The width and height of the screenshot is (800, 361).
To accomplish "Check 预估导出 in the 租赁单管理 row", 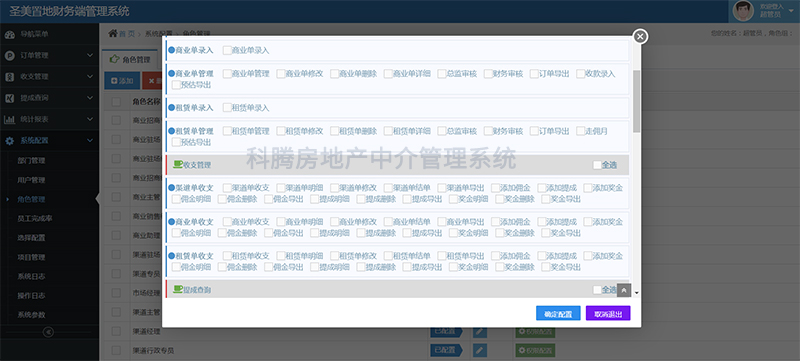I will (x=176, y=142).
